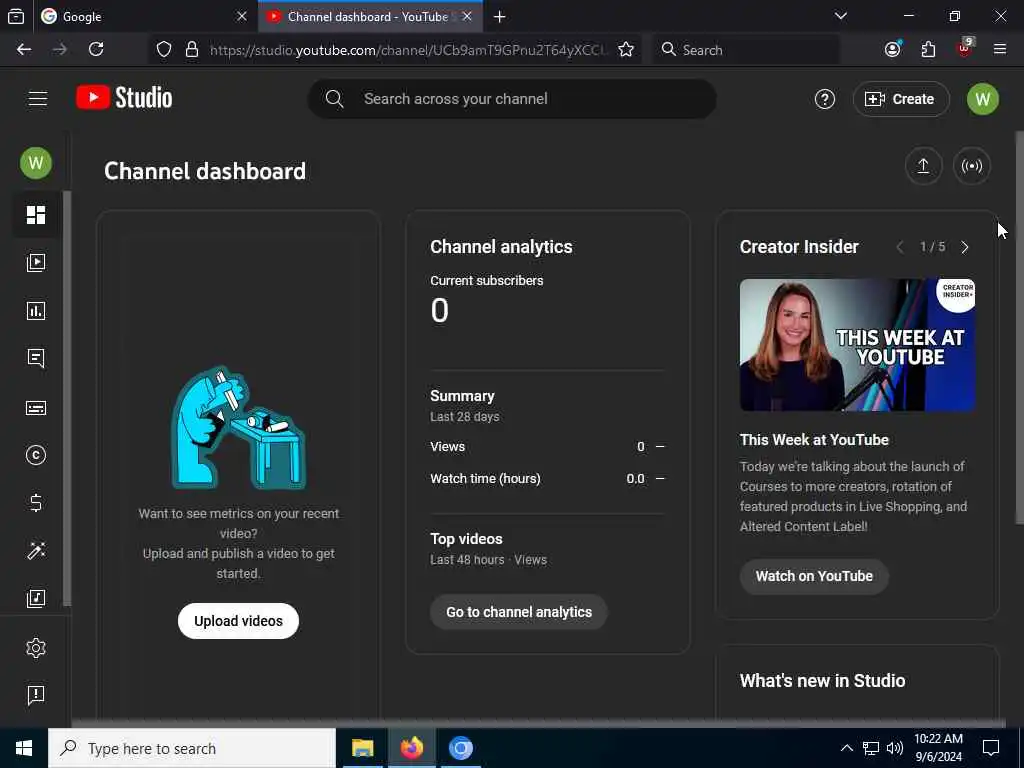Image resolution: width=1024 pixels, height=768 pixels.
Task: Click the site lock icon in the address bar
Action: tap(192, 50)
